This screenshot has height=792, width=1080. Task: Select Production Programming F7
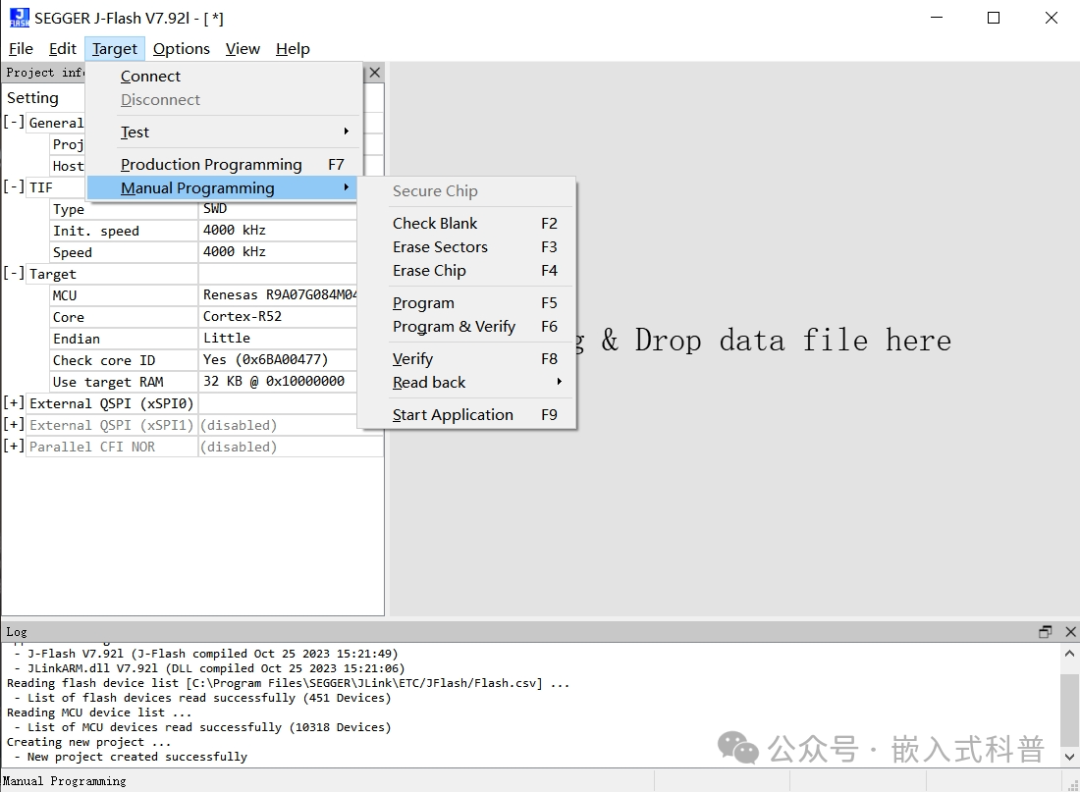point(224,165)
